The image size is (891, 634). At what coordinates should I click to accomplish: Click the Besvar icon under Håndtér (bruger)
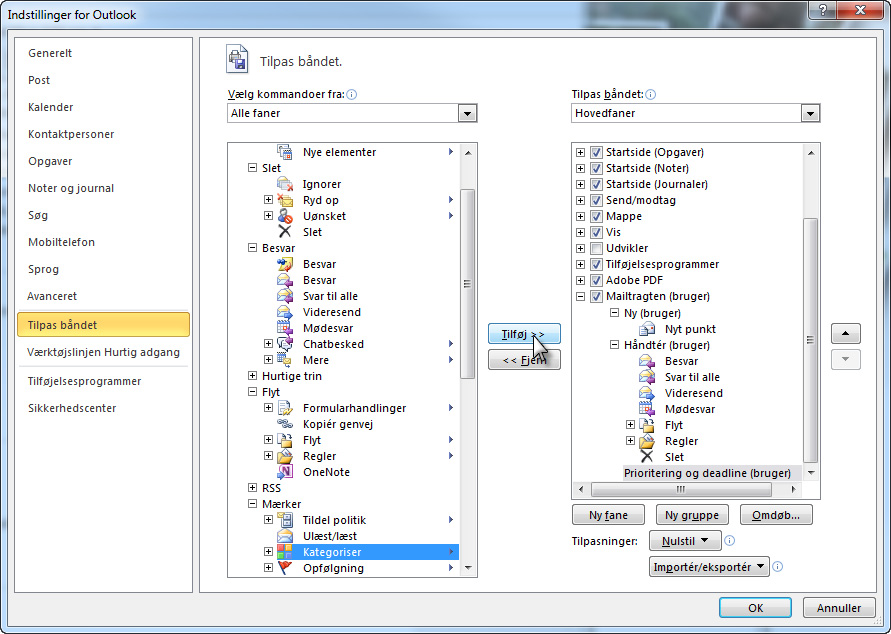647,361
